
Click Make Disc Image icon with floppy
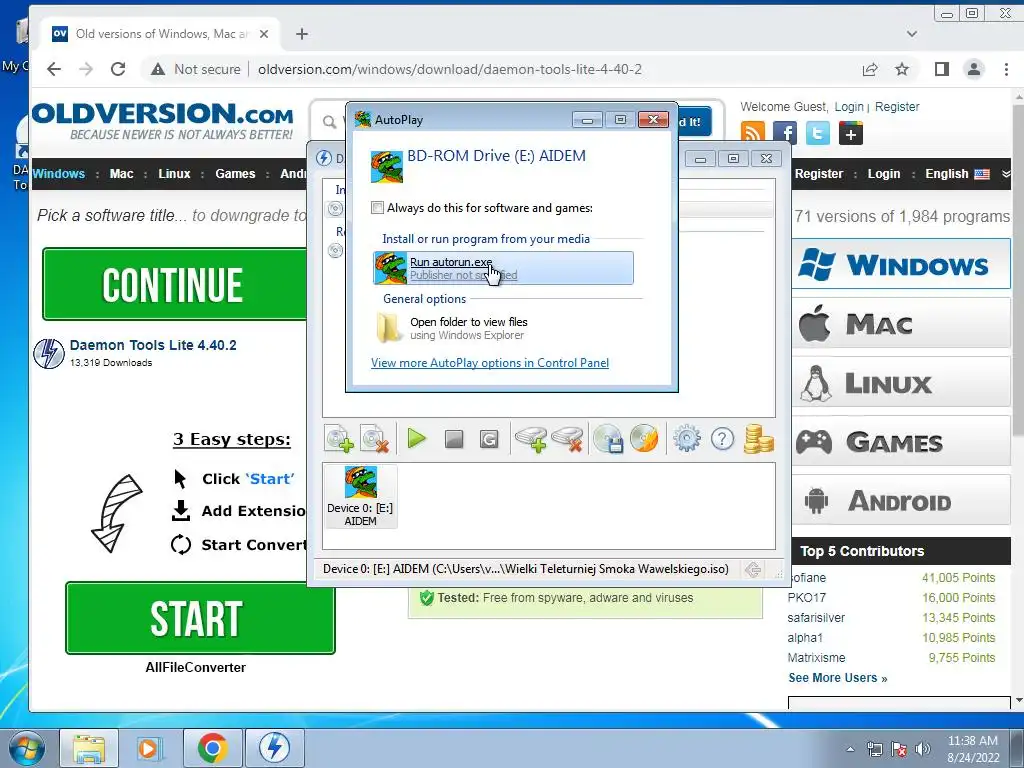point(608,439)
